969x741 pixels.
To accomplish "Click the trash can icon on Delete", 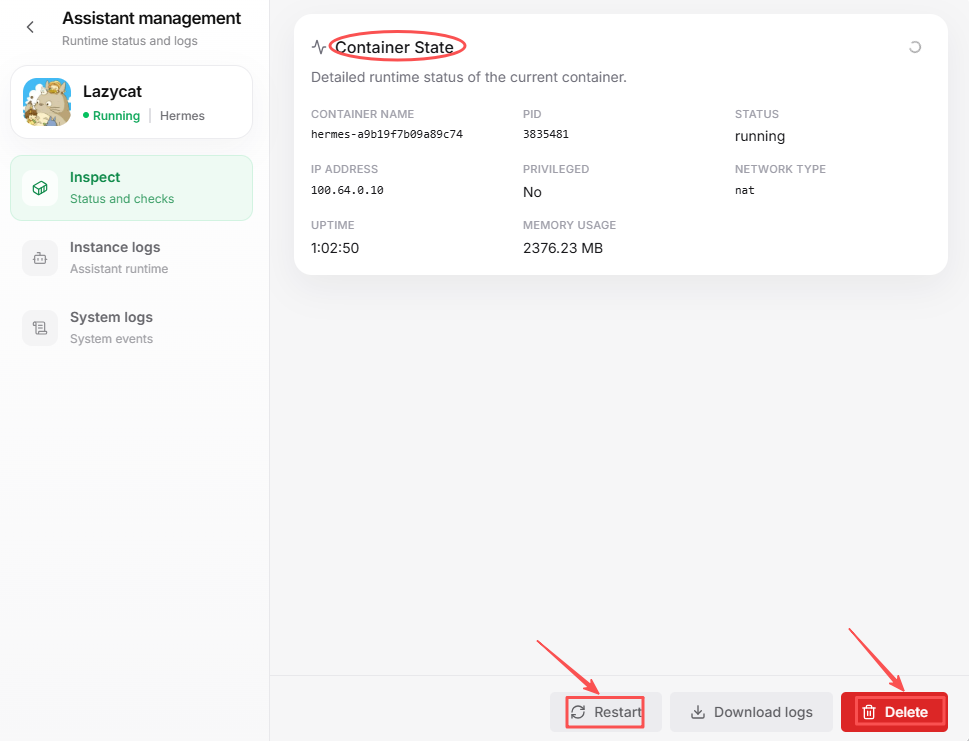I will click(869, 712).
